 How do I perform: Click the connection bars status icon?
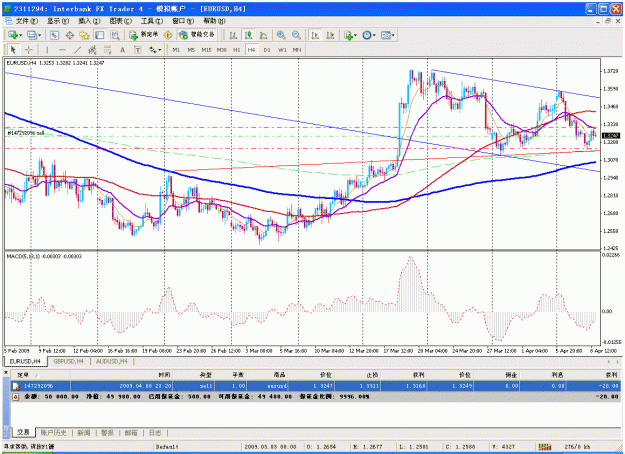544,446
